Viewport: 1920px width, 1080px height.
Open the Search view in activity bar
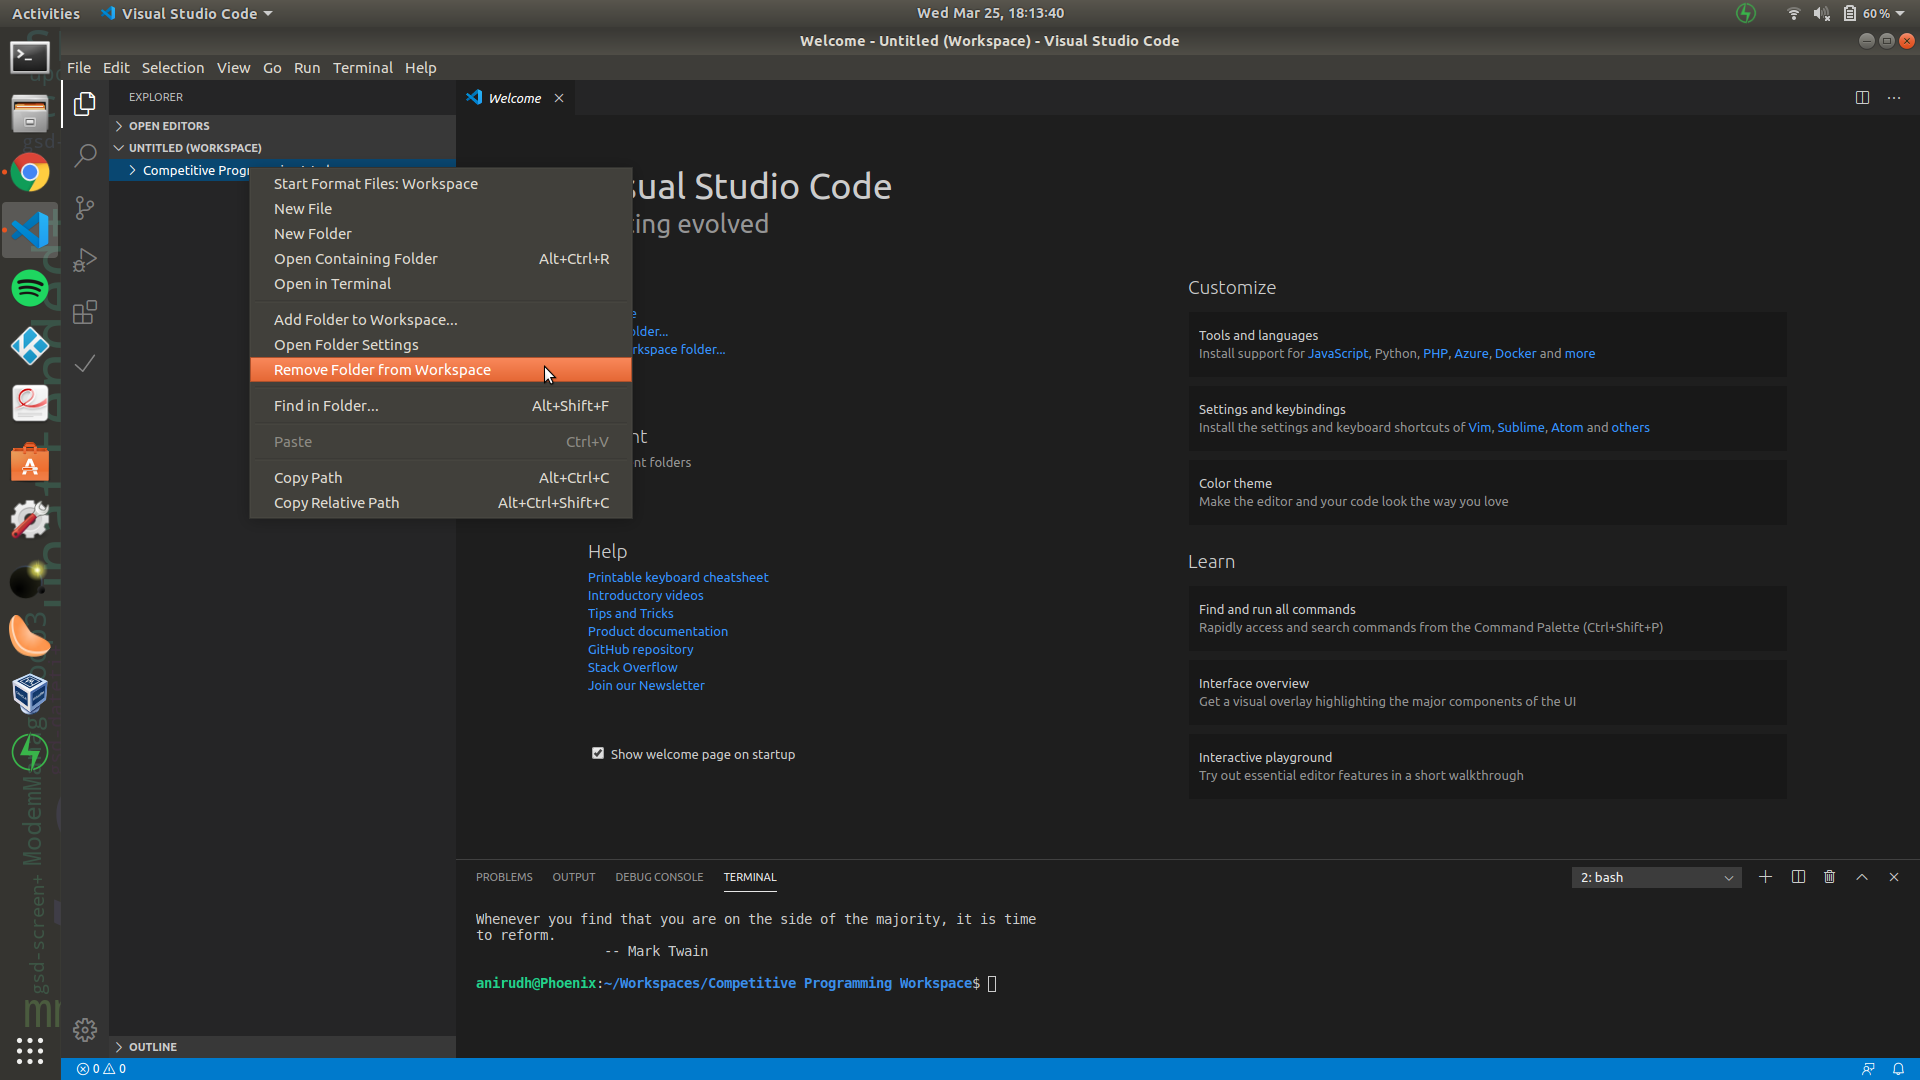click(x=85, y=156)
